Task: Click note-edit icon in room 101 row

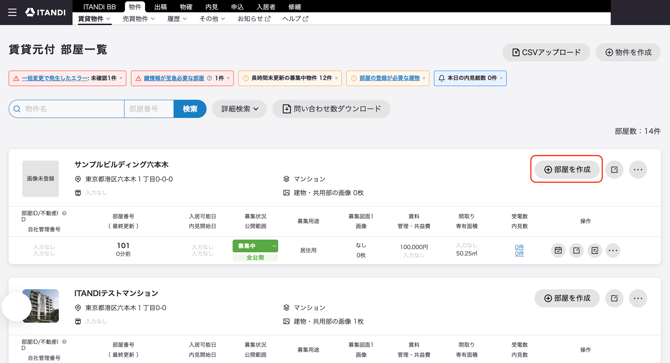Action: pos(594,250)
